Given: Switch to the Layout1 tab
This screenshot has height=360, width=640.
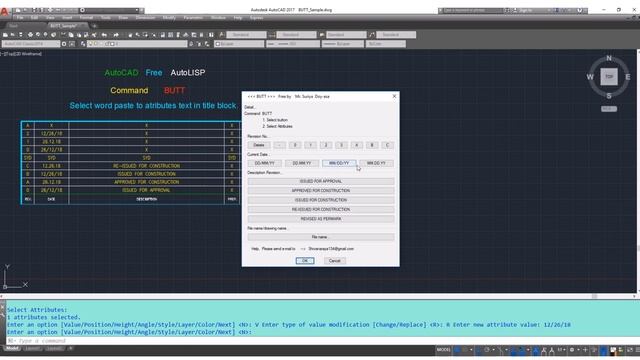Looking at the screenshot, I should click(32, 349).
